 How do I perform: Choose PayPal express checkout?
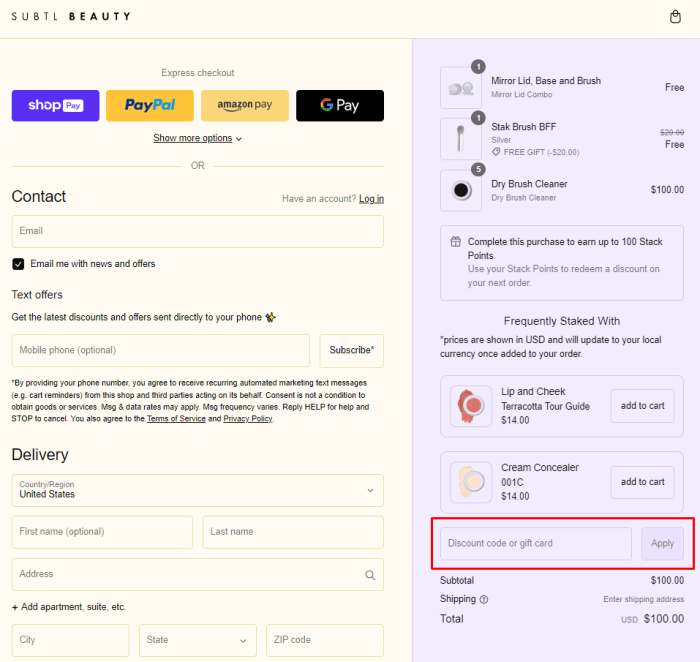pyautogui.click(x=150, y=105)
